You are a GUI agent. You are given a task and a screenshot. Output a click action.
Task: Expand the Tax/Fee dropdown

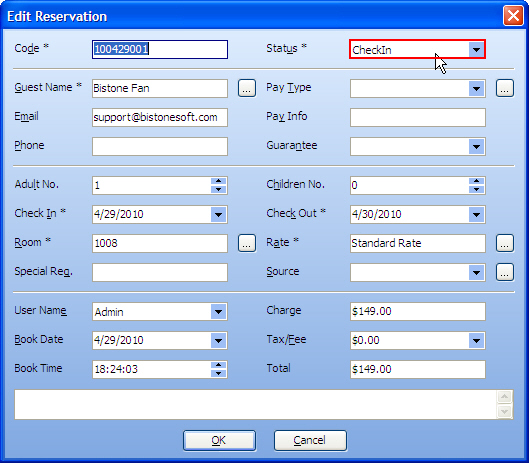pyautogui.click(x=476, y=341)
